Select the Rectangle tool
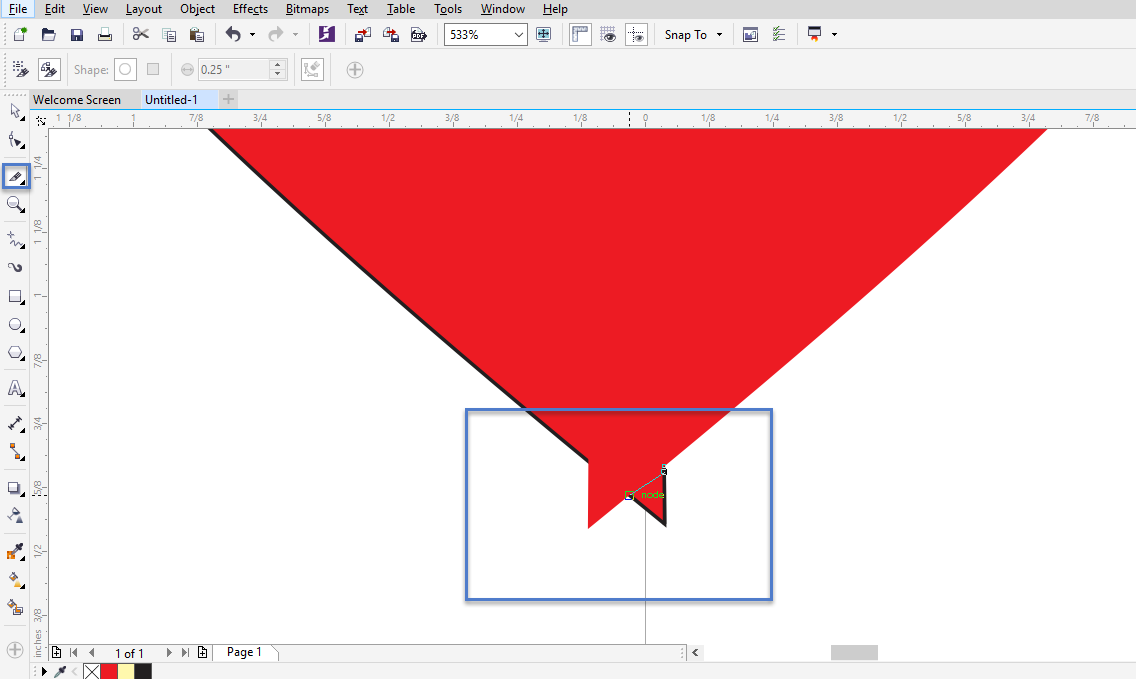Viewport: 1136px width, 679px height. (x=15, y=296)
